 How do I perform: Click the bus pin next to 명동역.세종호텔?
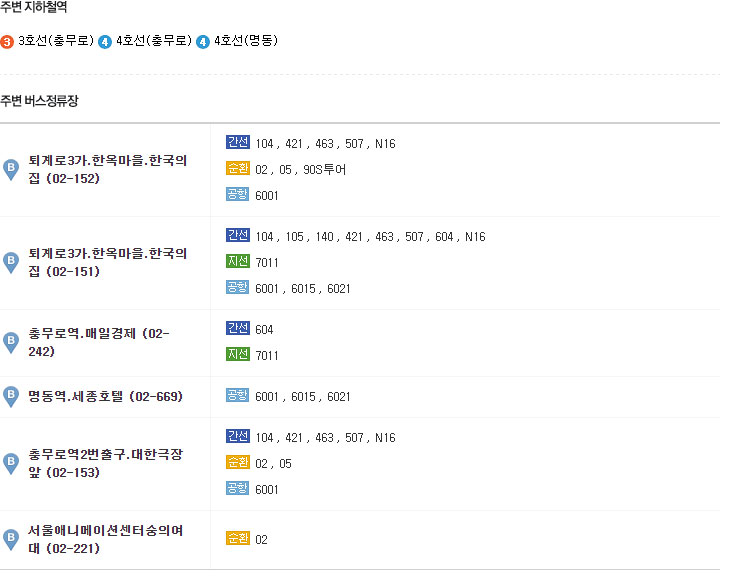pyautogui.click(x=11, y=397)
